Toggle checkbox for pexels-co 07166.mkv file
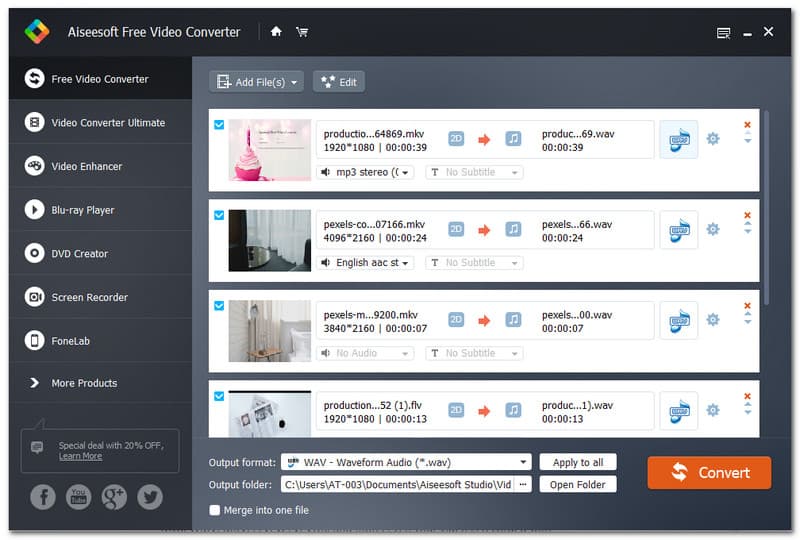The image size is (800, 540). point(219,215)
